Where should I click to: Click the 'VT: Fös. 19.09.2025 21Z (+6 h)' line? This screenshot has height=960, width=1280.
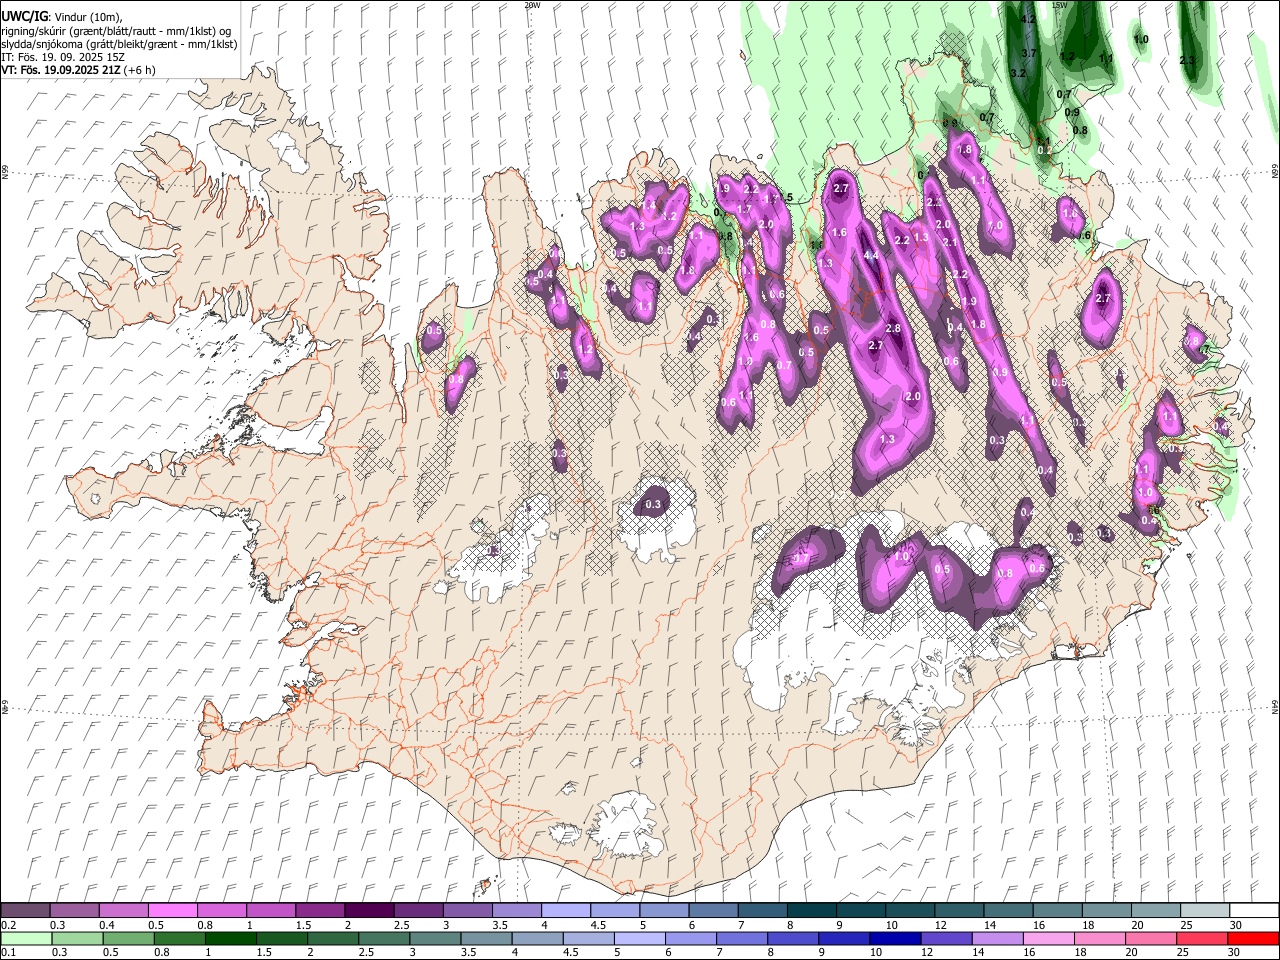point(78,71)
